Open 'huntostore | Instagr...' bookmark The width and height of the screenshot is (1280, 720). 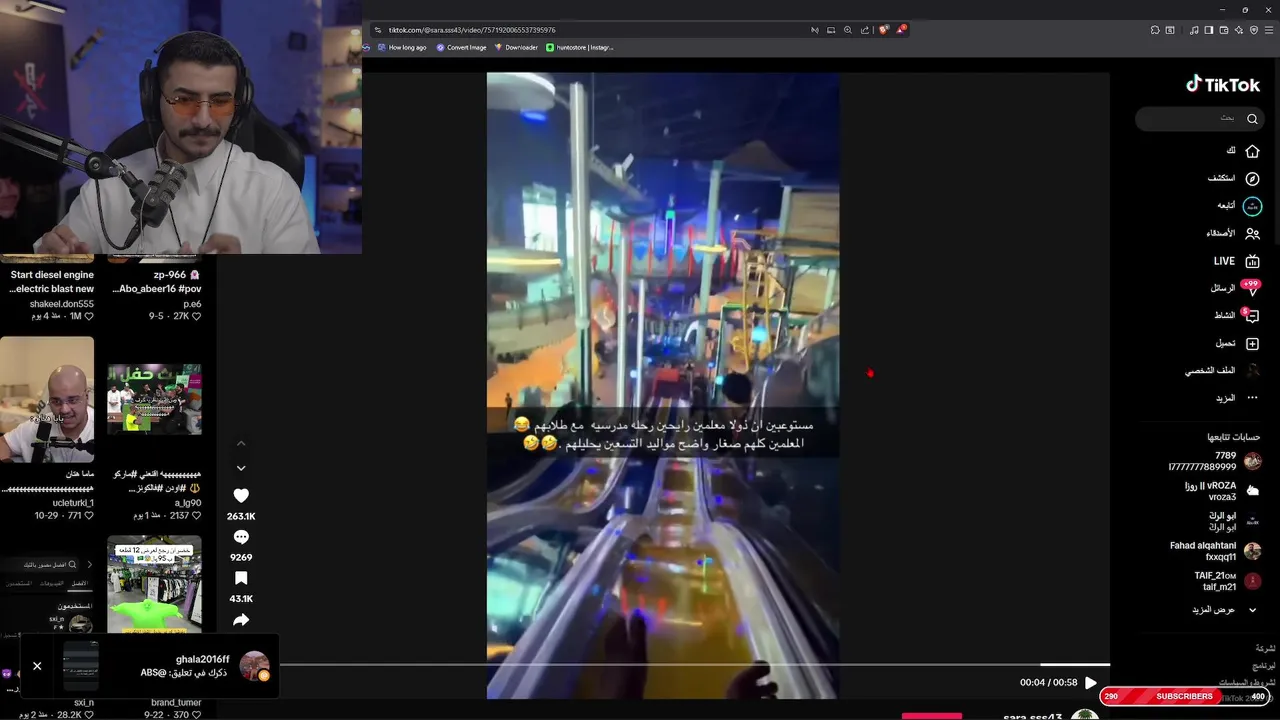580,47
